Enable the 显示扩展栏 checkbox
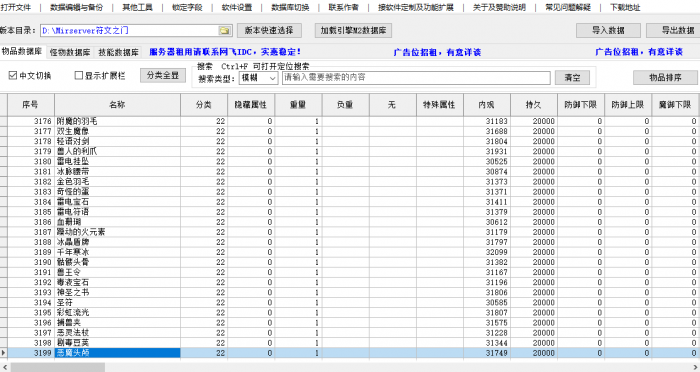This screenshot has height=372, width=700. [79, 75]
